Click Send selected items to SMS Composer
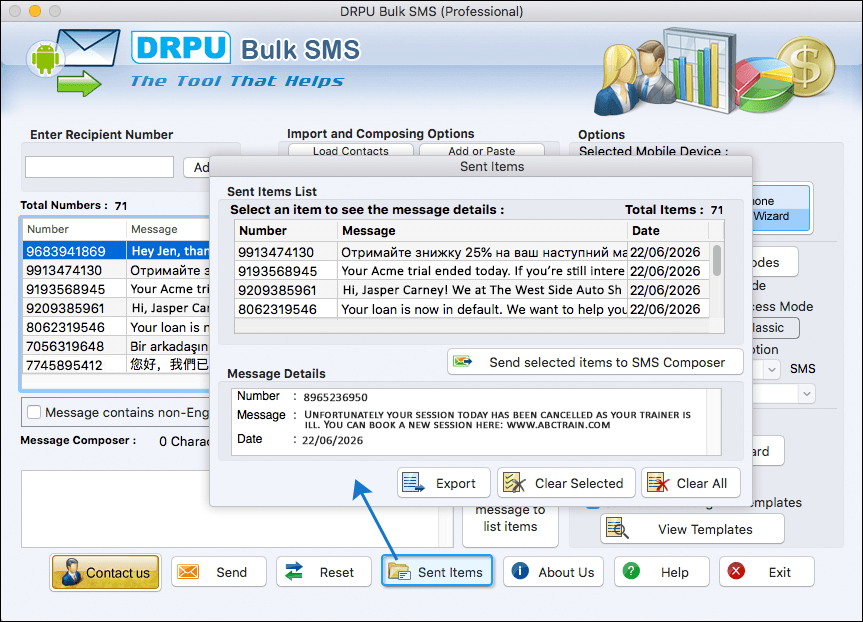The image size is (863, 622). 595,362
